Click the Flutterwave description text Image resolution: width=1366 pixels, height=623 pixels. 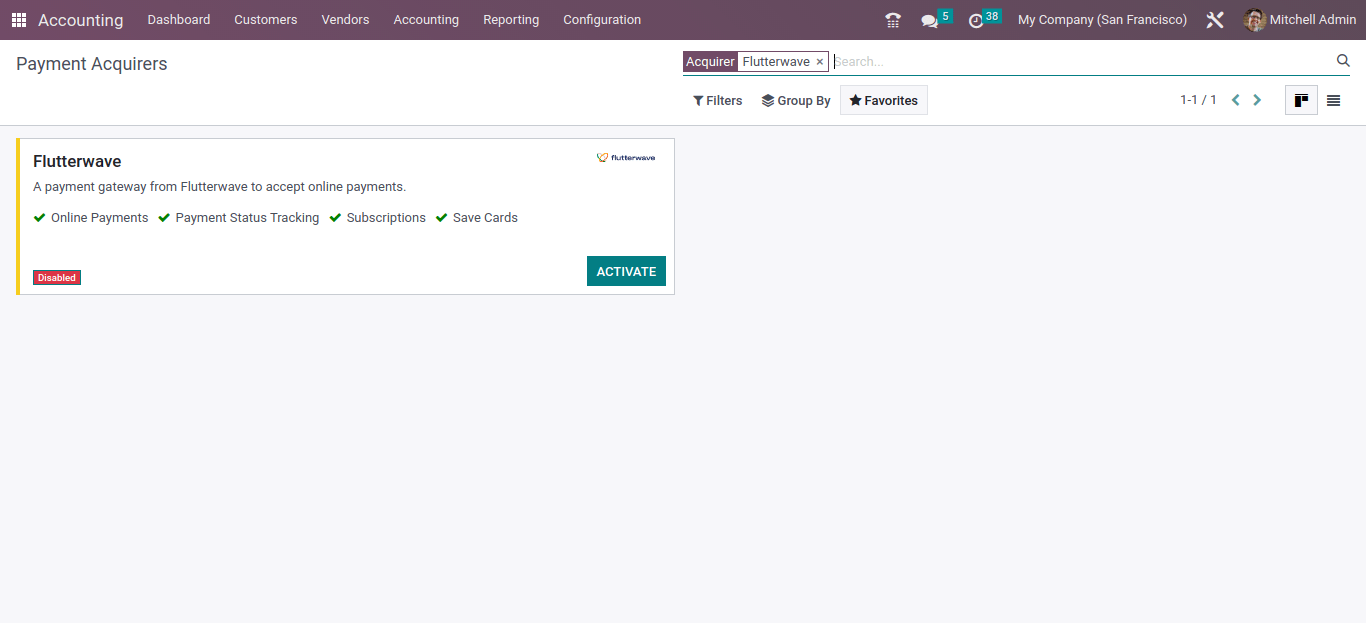pyautogui.click(x=219, y=187)
